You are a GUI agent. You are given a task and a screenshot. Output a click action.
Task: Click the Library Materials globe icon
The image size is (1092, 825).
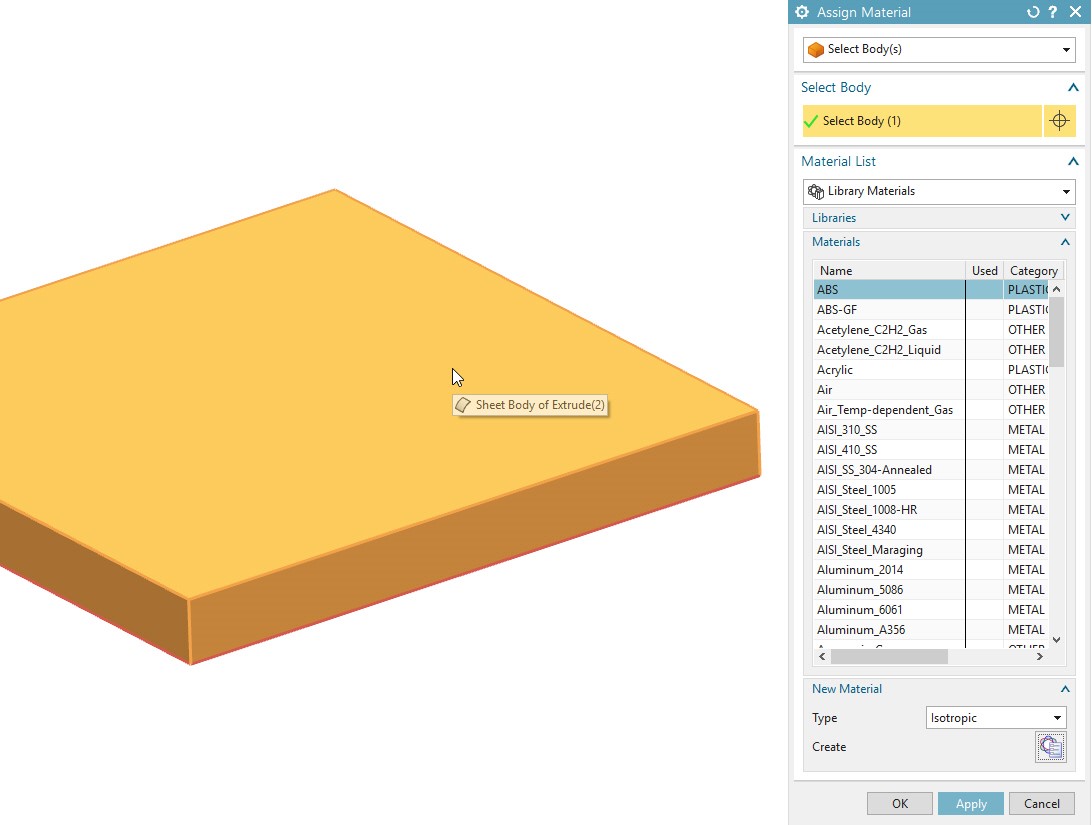[815, 191]
